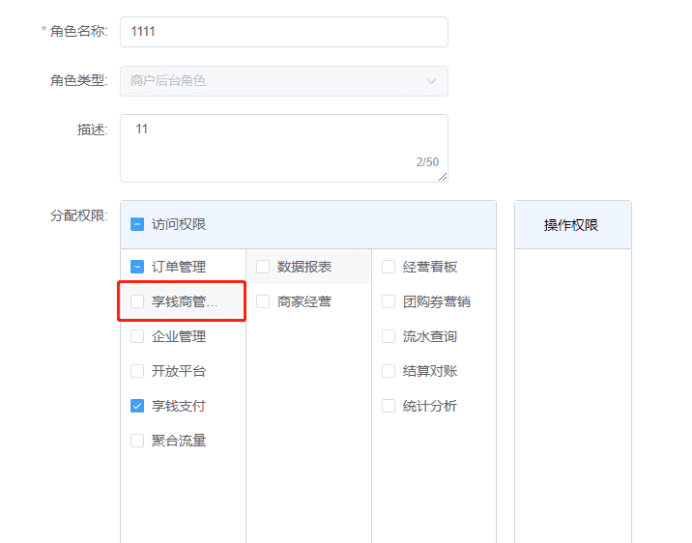Check the 结算对账 checkbox
The width and height of the screenshot is (692, 543).
click(x=388, y=371)
